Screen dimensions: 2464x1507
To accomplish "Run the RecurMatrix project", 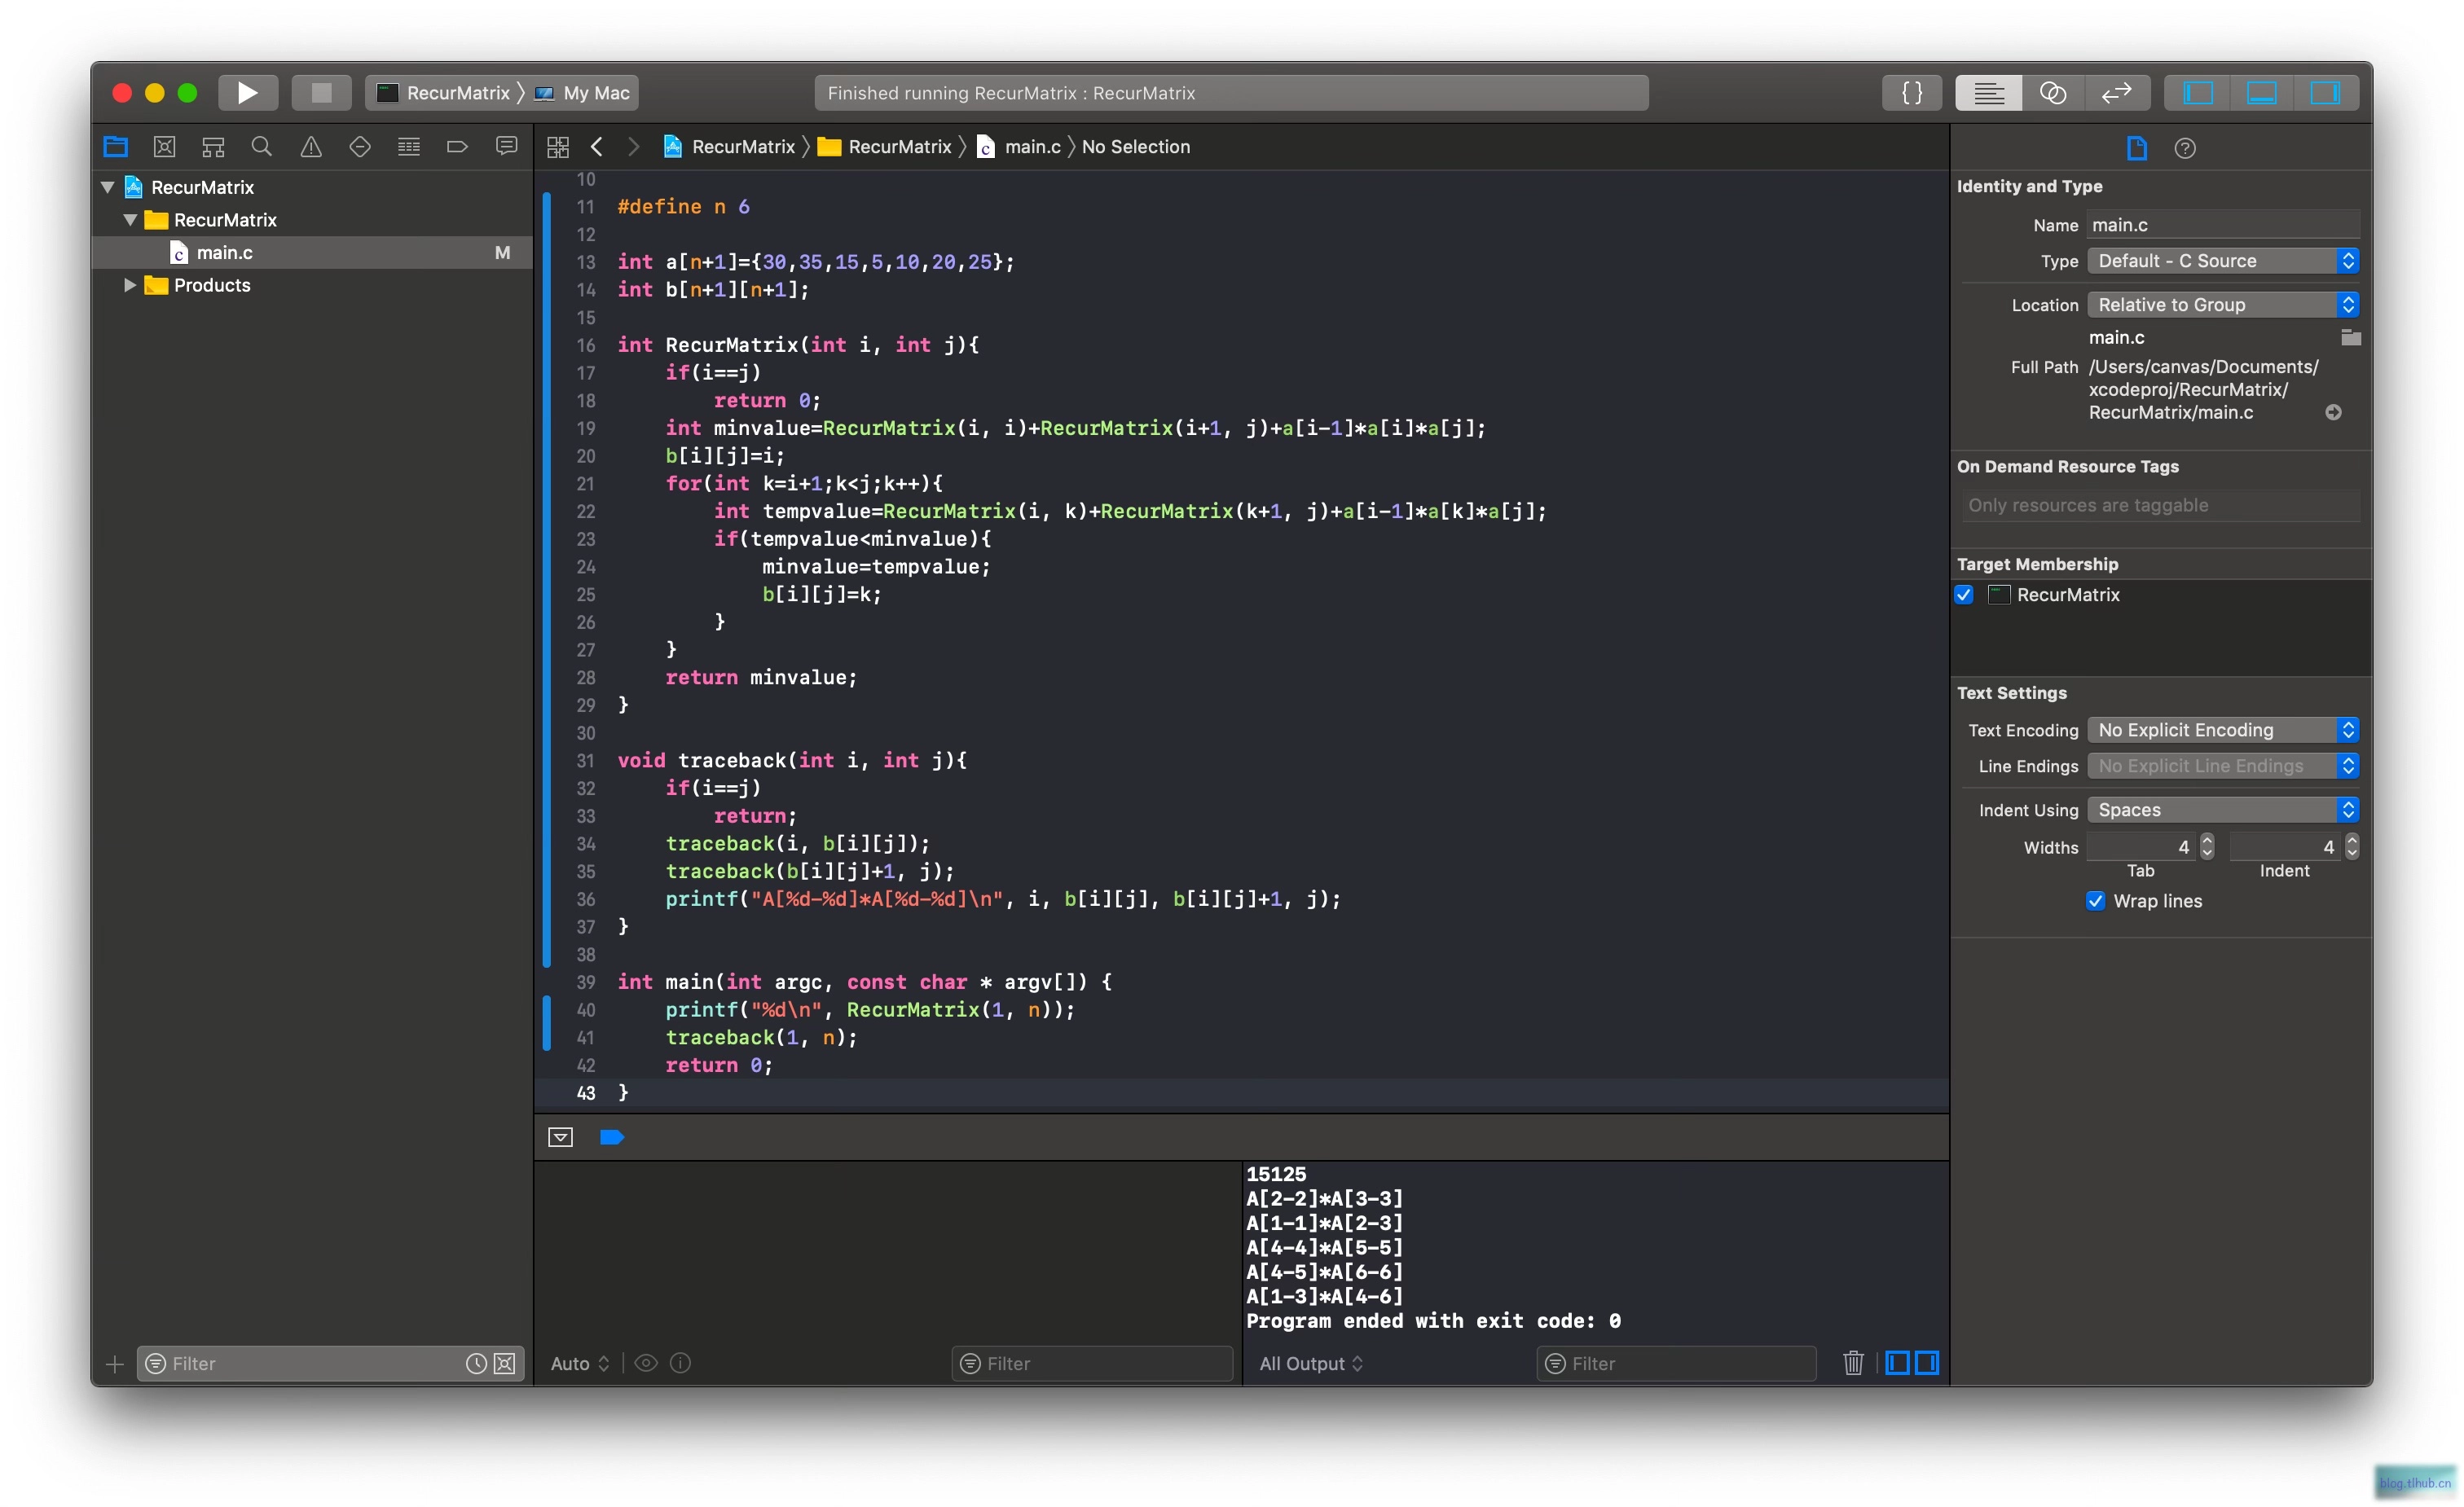I will click(248, 93).
